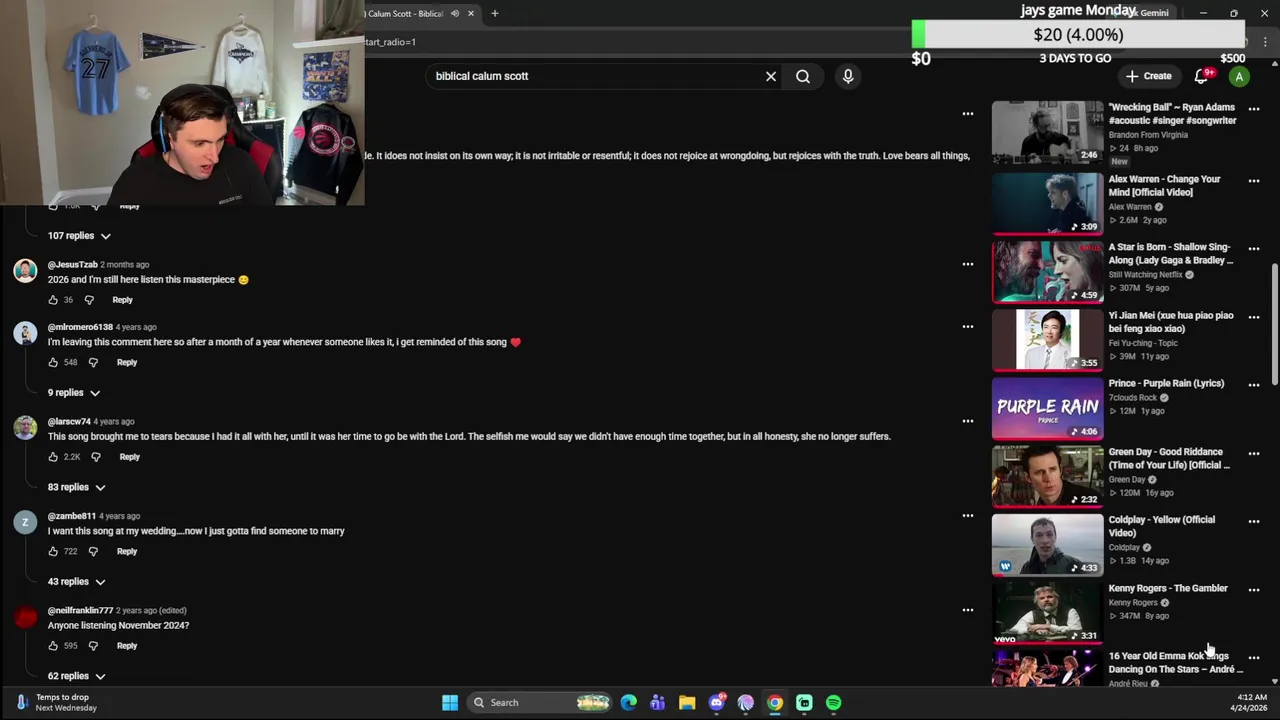Open @JesusTzab channel via avatar

point(25,271)
